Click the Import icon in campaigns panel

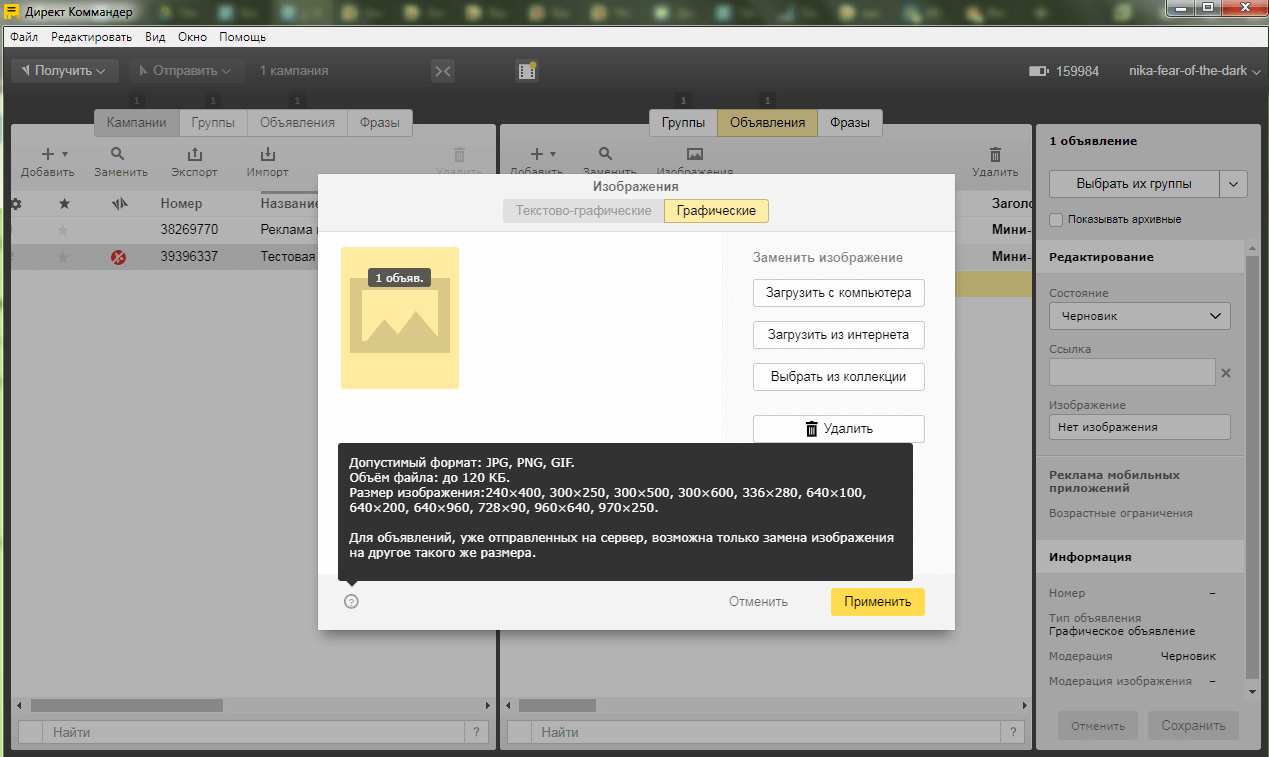pyautogui.click(x=267, y=162)
